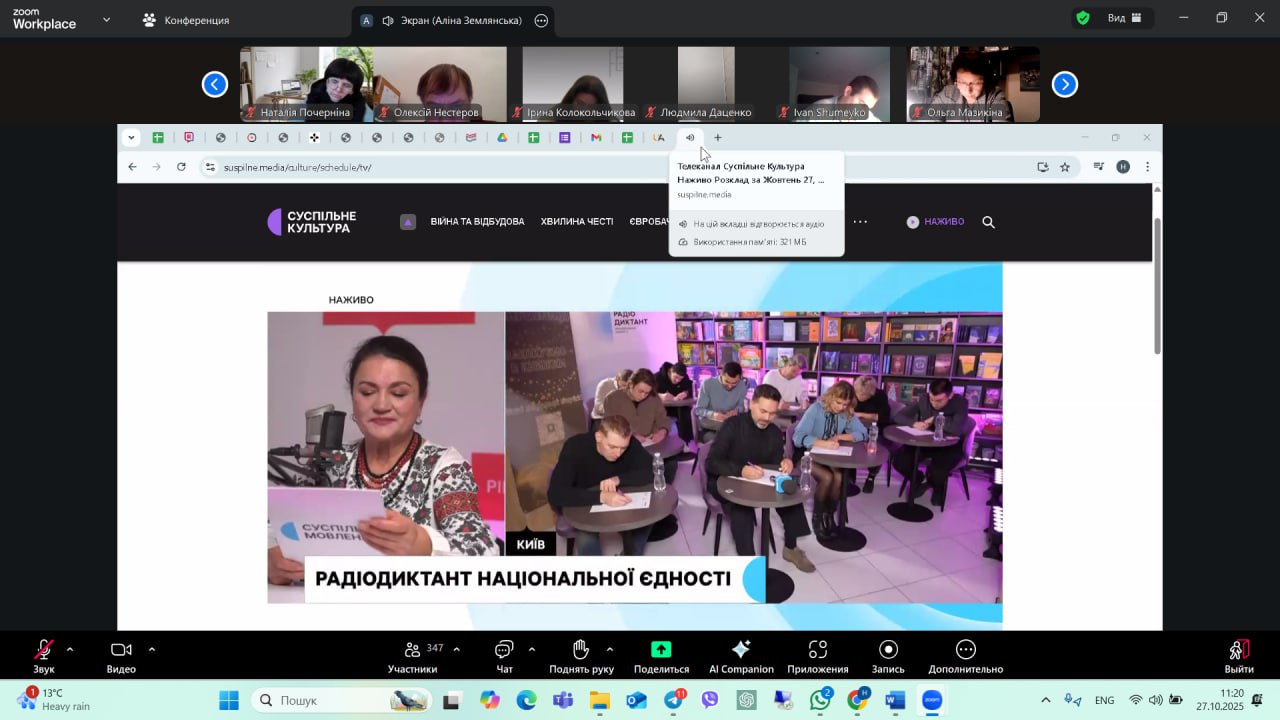1280x720 pixels.
Task: Open the Conference tab
Action: (x=186, y=20)
